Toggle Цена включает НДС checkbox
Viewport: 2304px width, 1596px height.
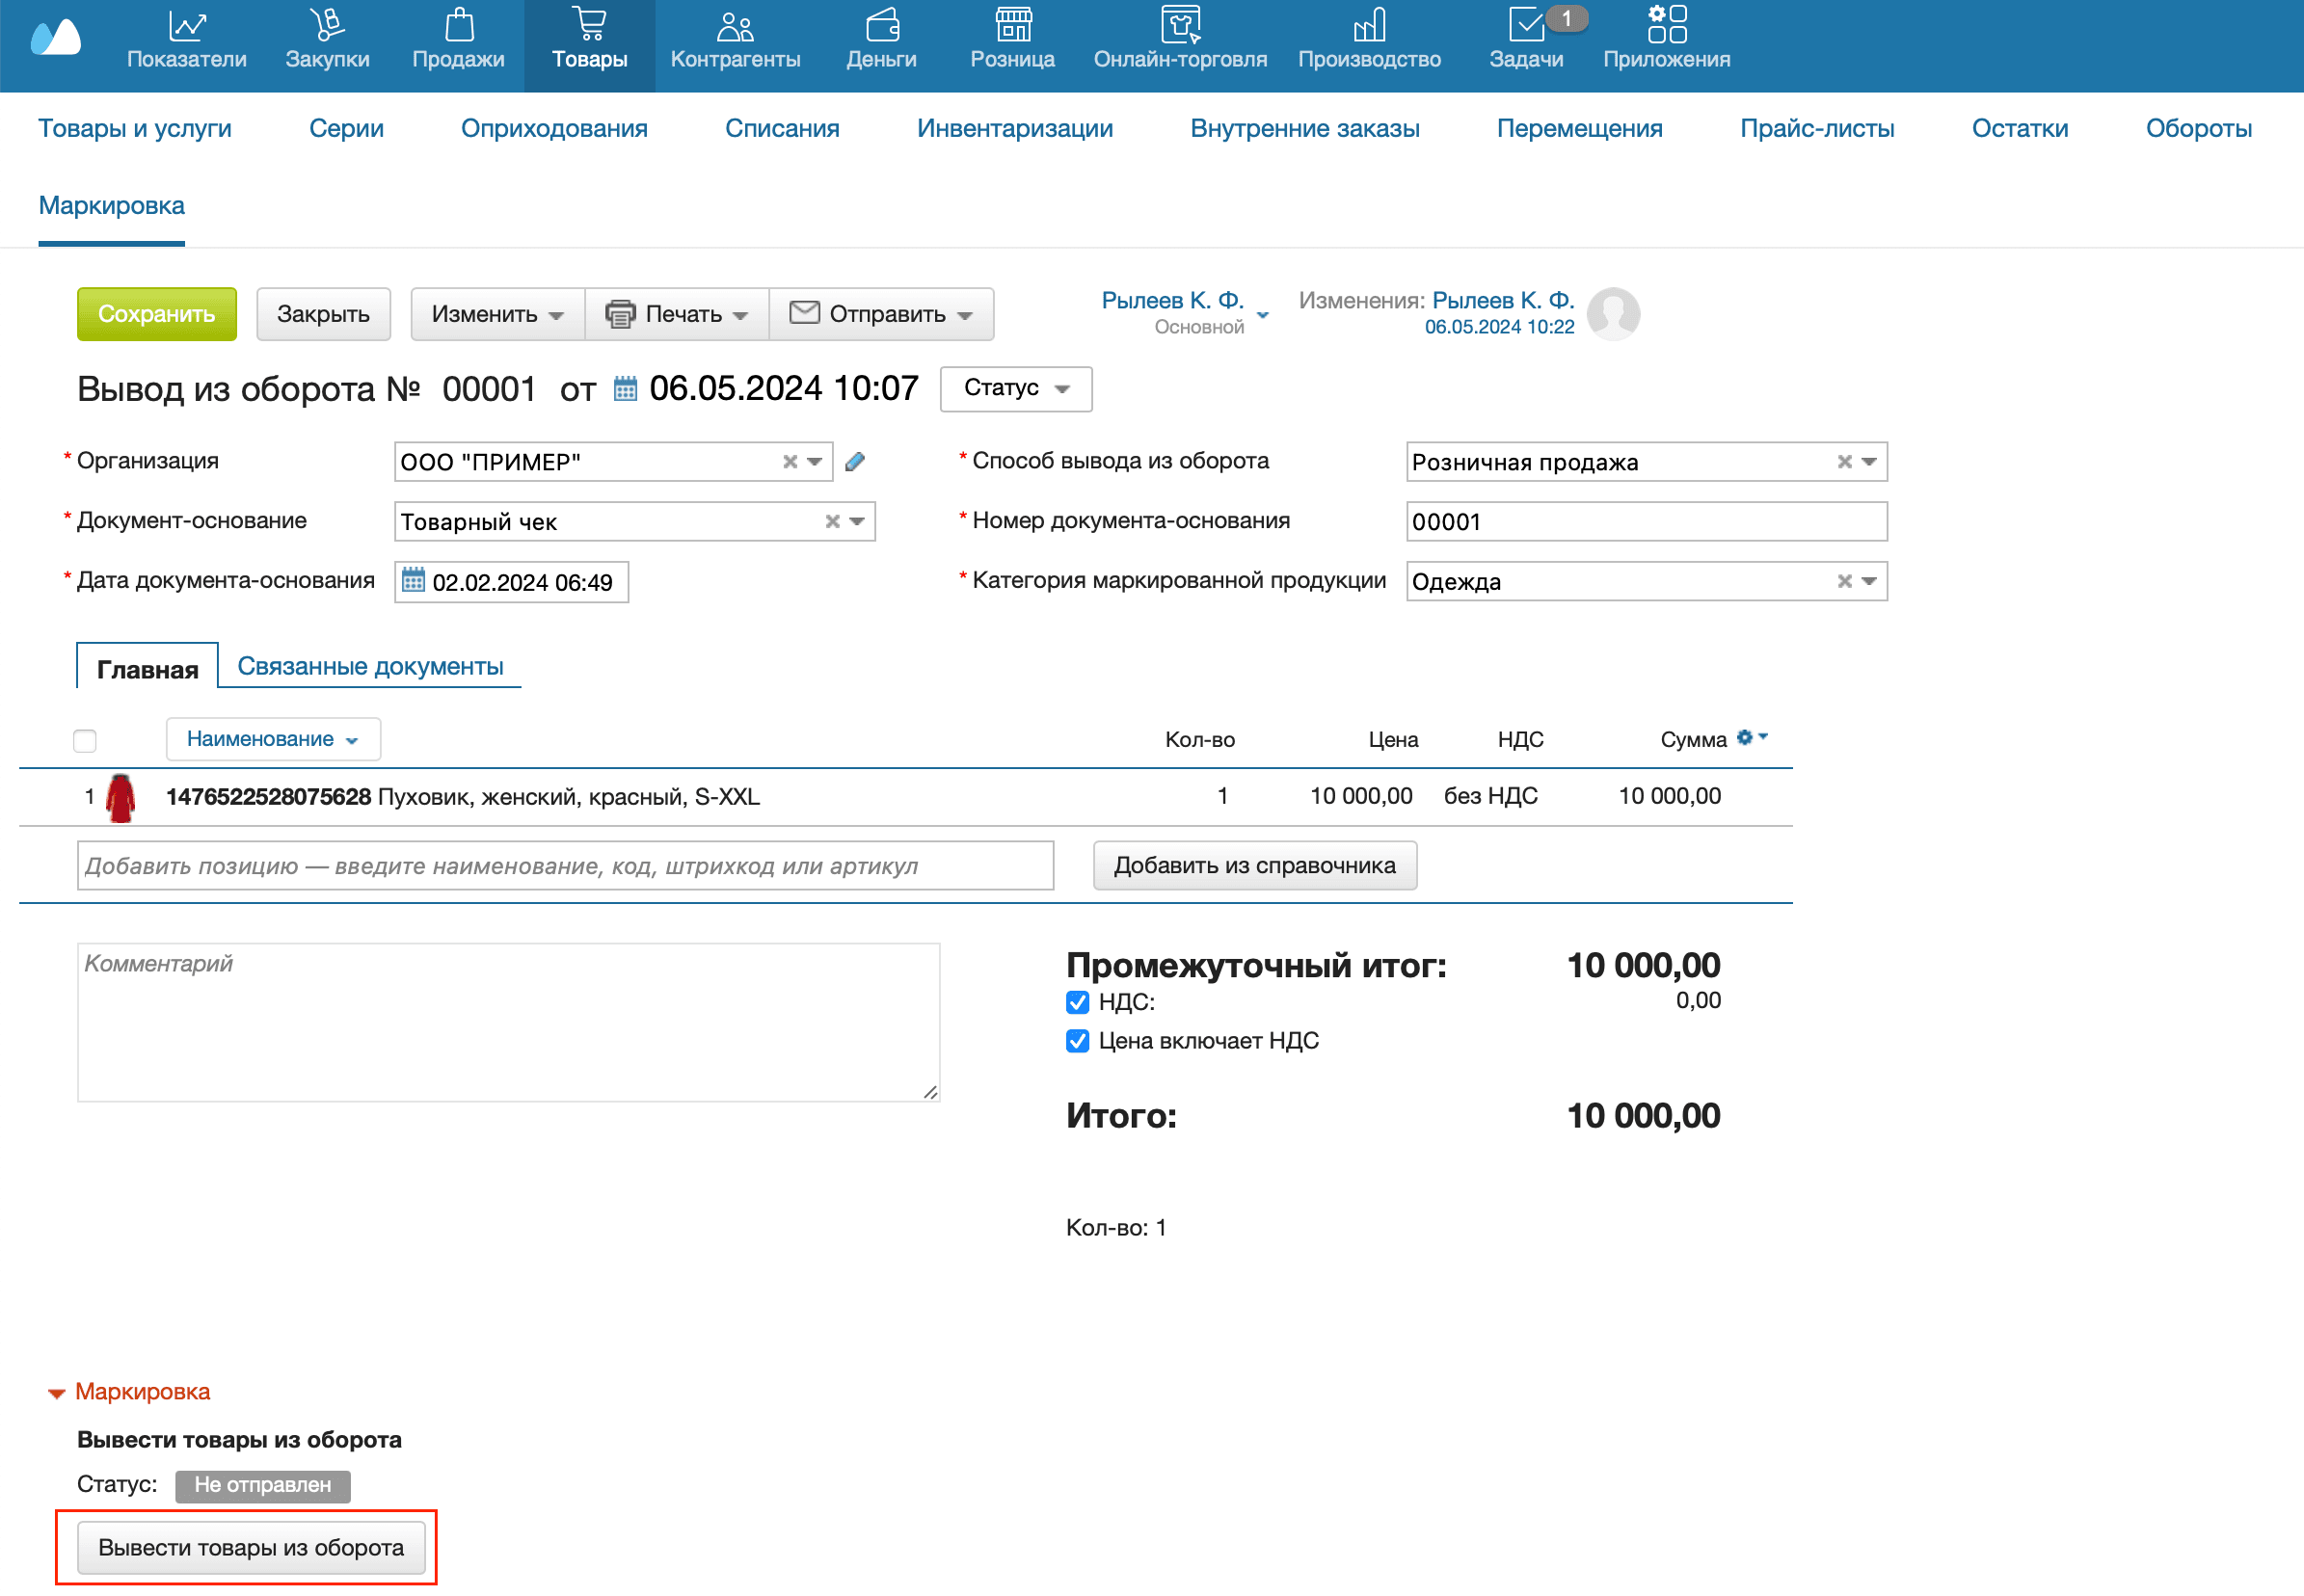(x=1077, y=1041)
